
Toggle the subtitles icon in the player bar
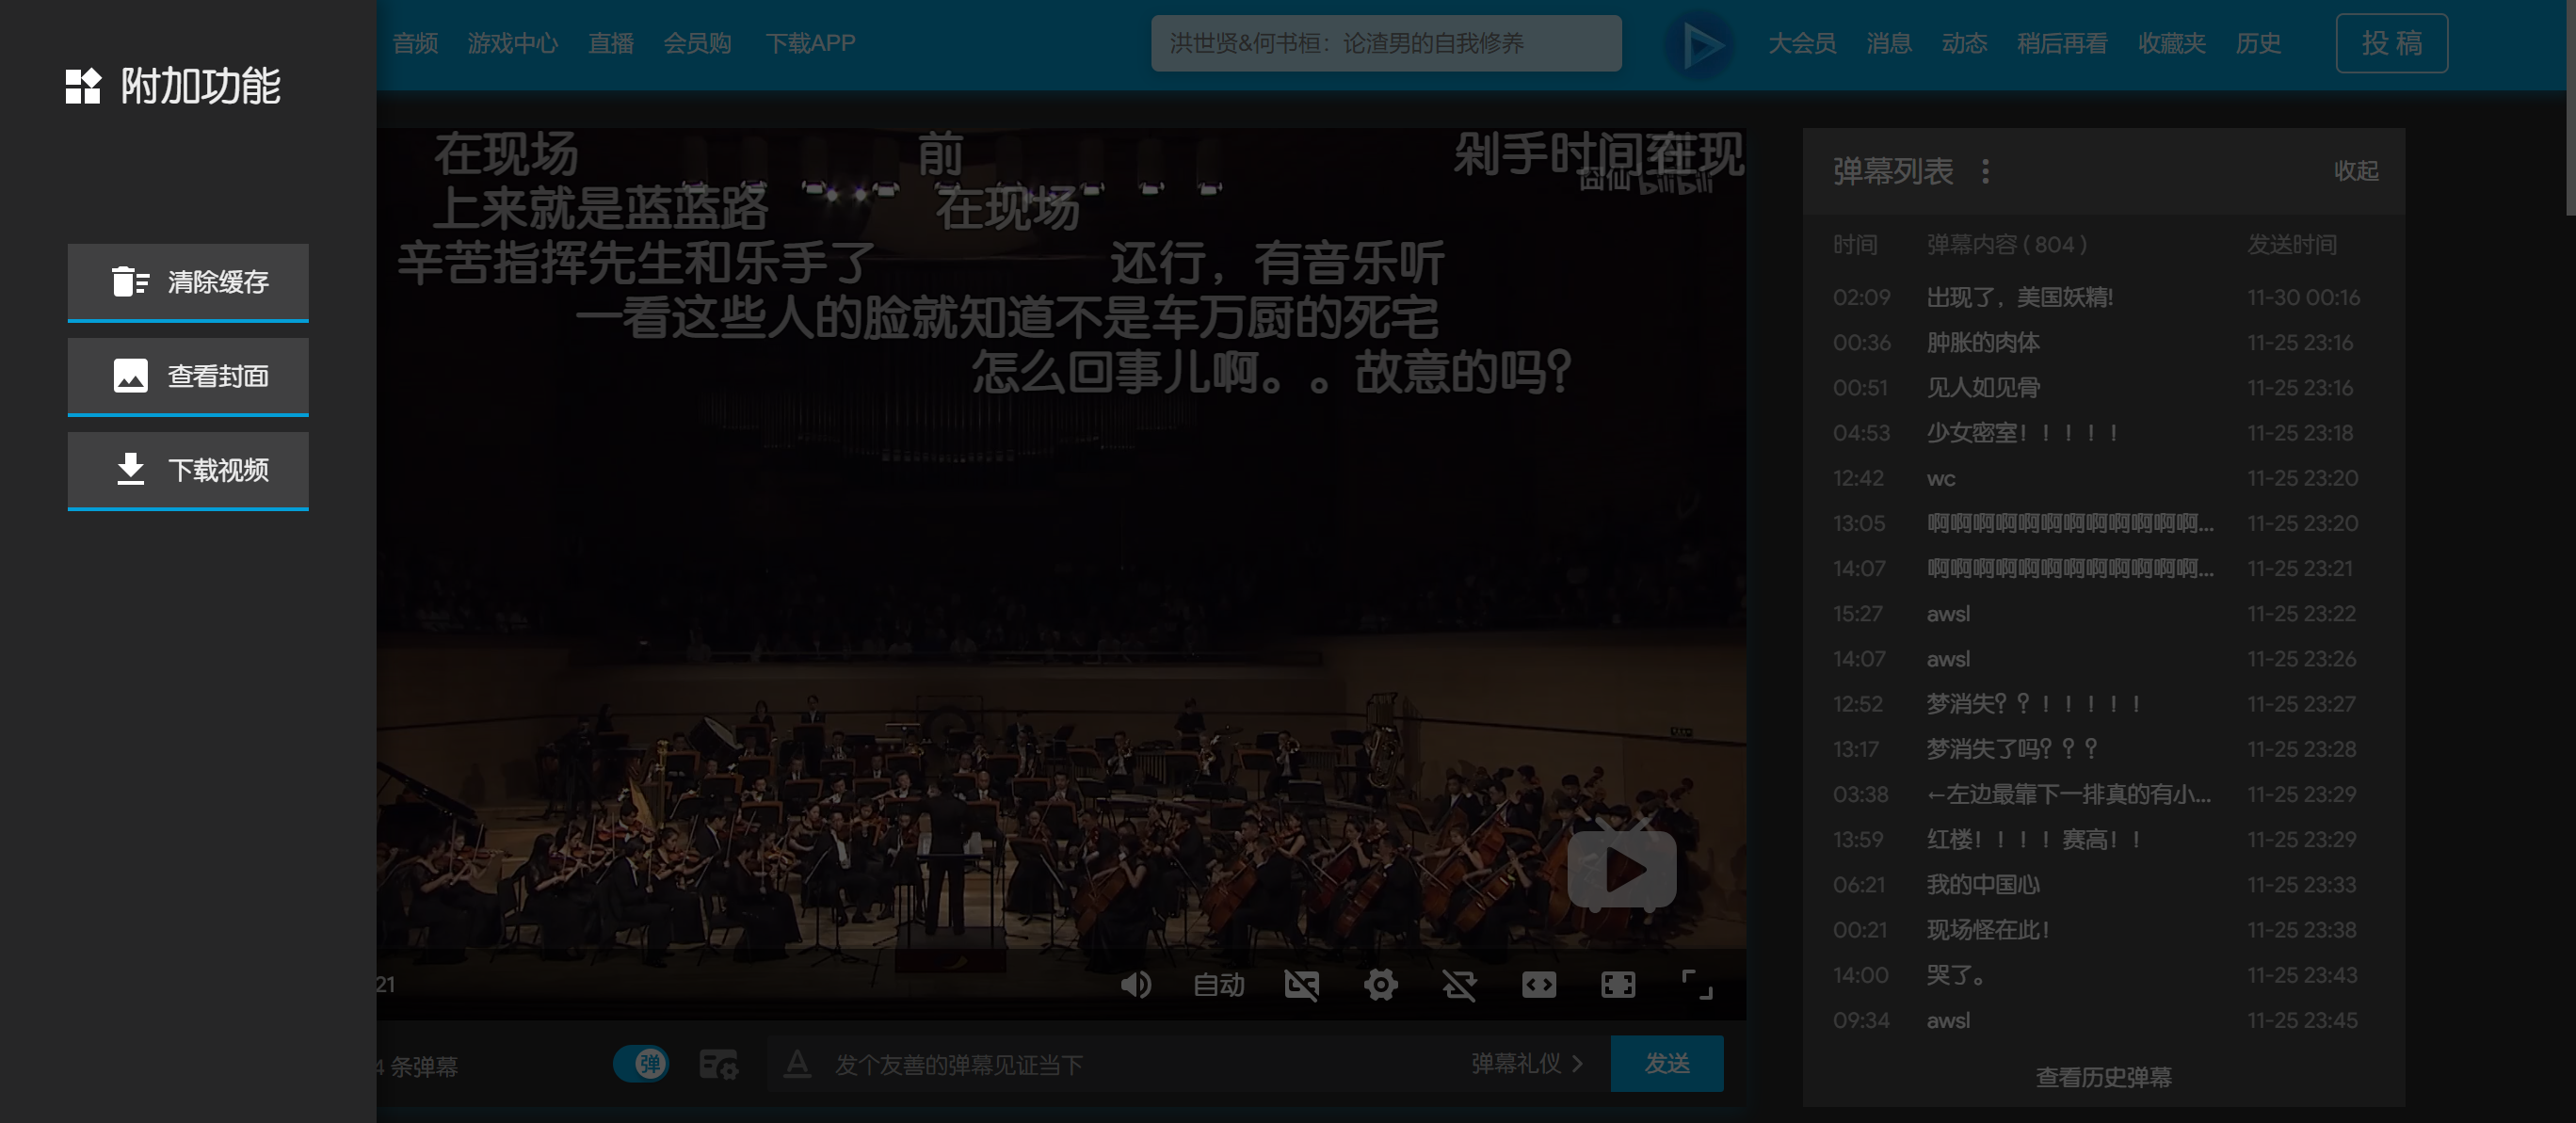point(1301,985)
